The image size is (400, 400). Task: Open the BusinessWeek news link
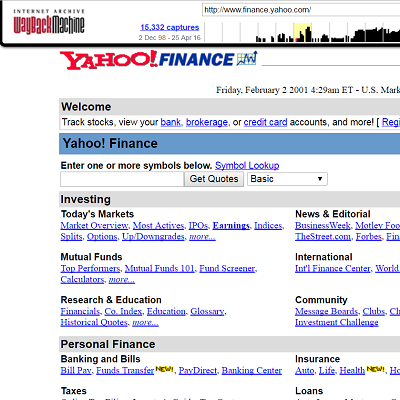point(323,226)
